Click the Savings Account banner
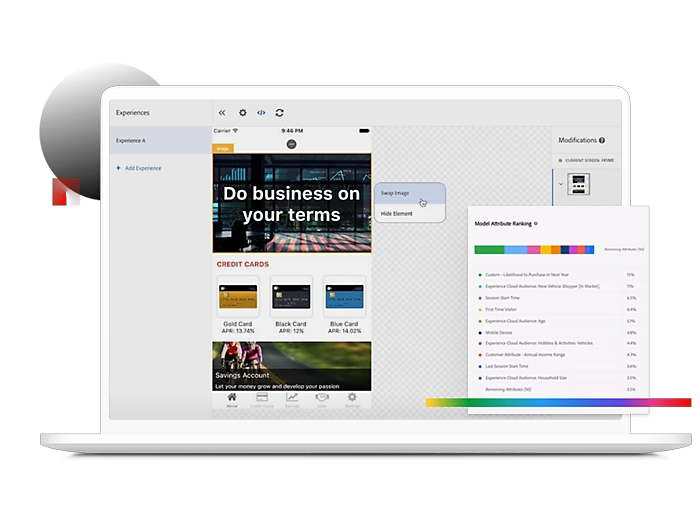The image size is (700, 525). click(x=291, y=365)
